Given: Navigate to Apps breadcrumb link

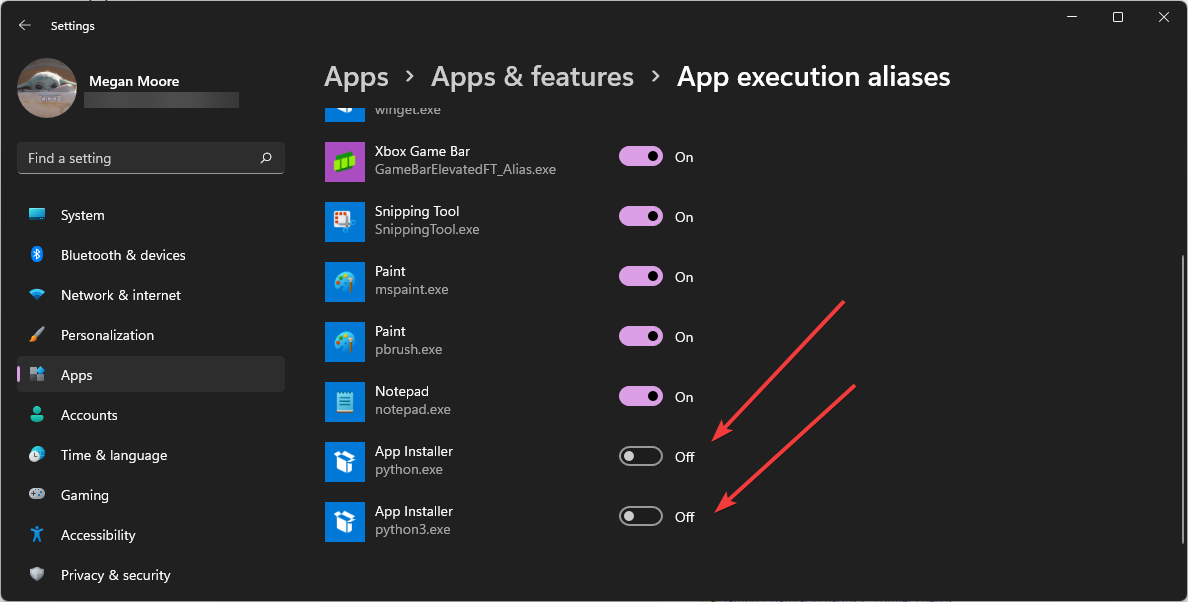Looking at the screenshot, I should [x=356, y=77].
